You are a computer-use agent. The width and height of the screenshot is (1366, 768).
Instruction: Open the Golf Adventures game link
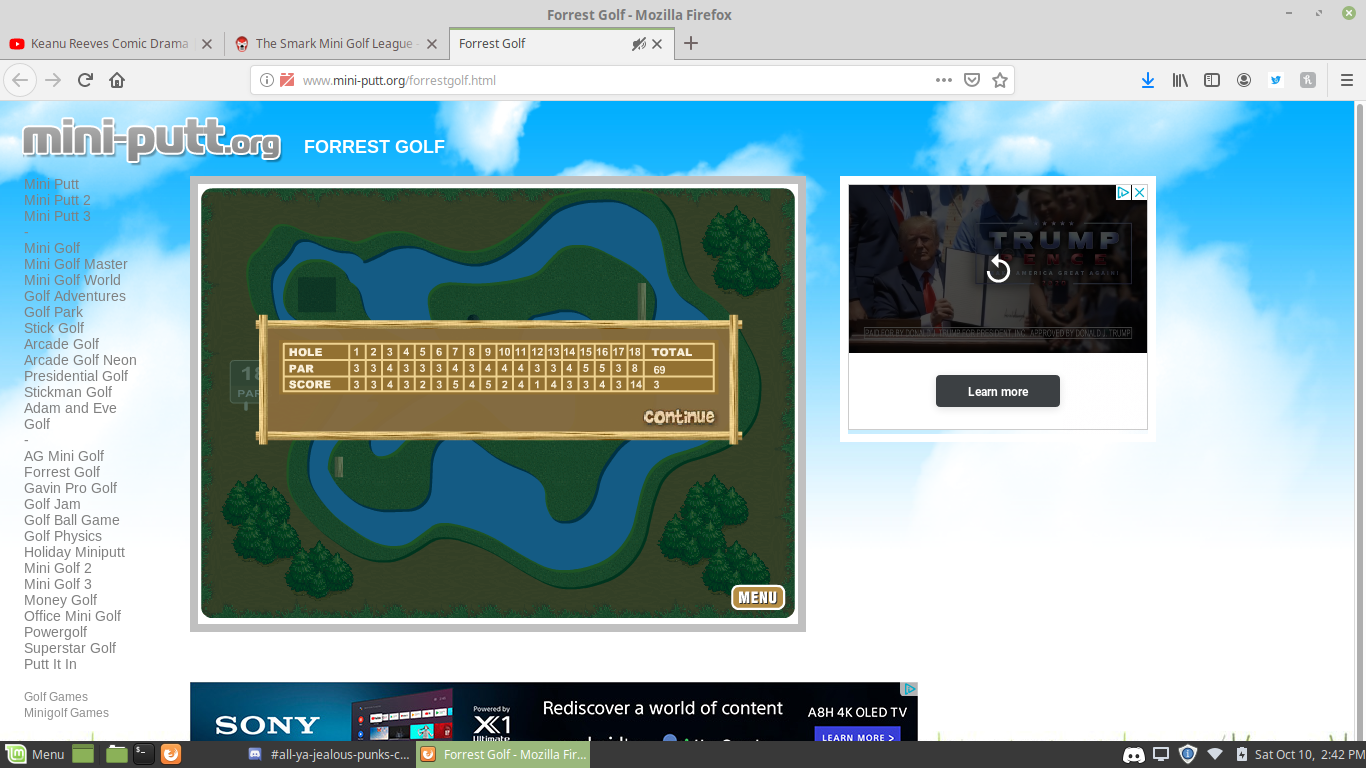click(75, 296)
